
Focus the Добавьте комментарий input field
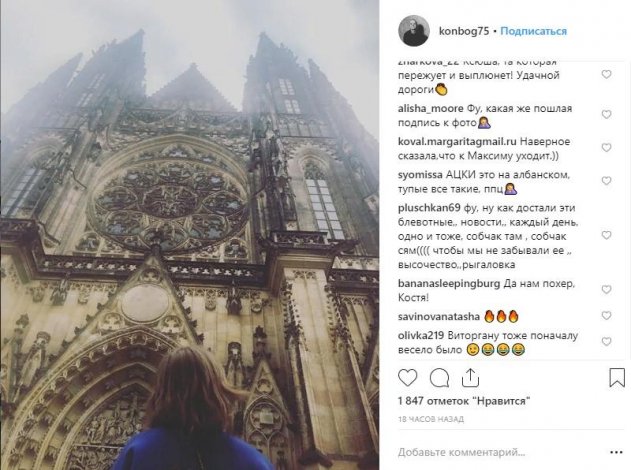pyautogui.click(x=499, y=452)
